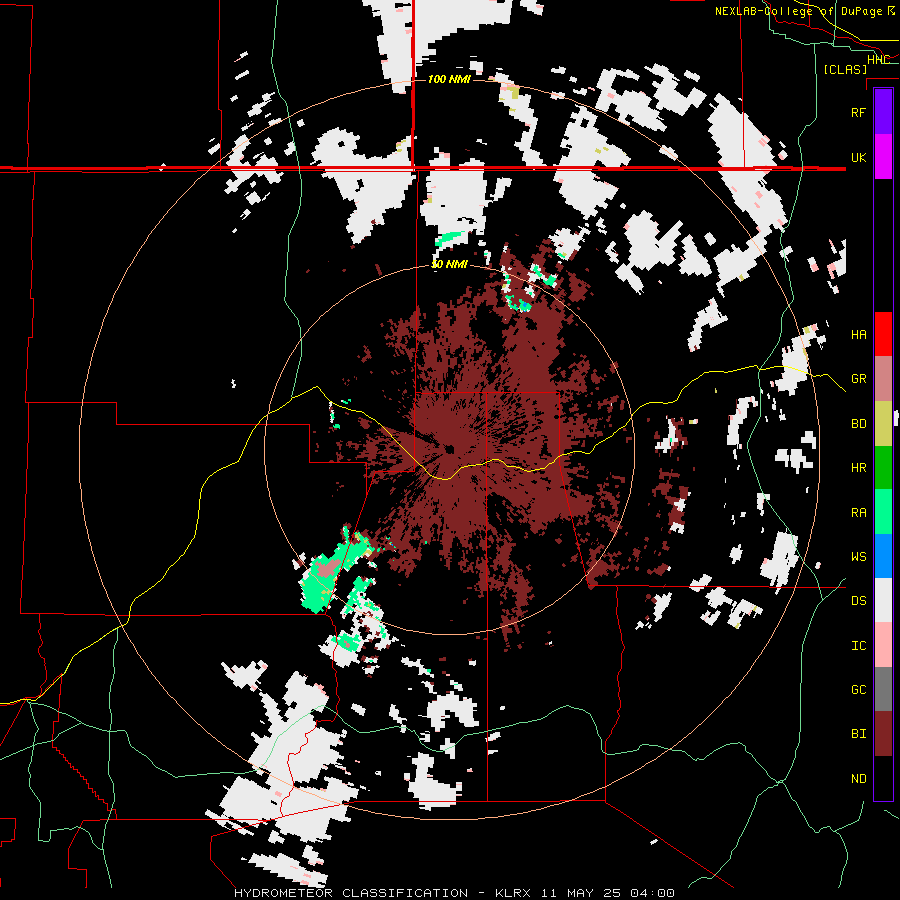900x900 pixels.
Task: Click the '50 NMI' range ring label
Action: click(449, 265)
